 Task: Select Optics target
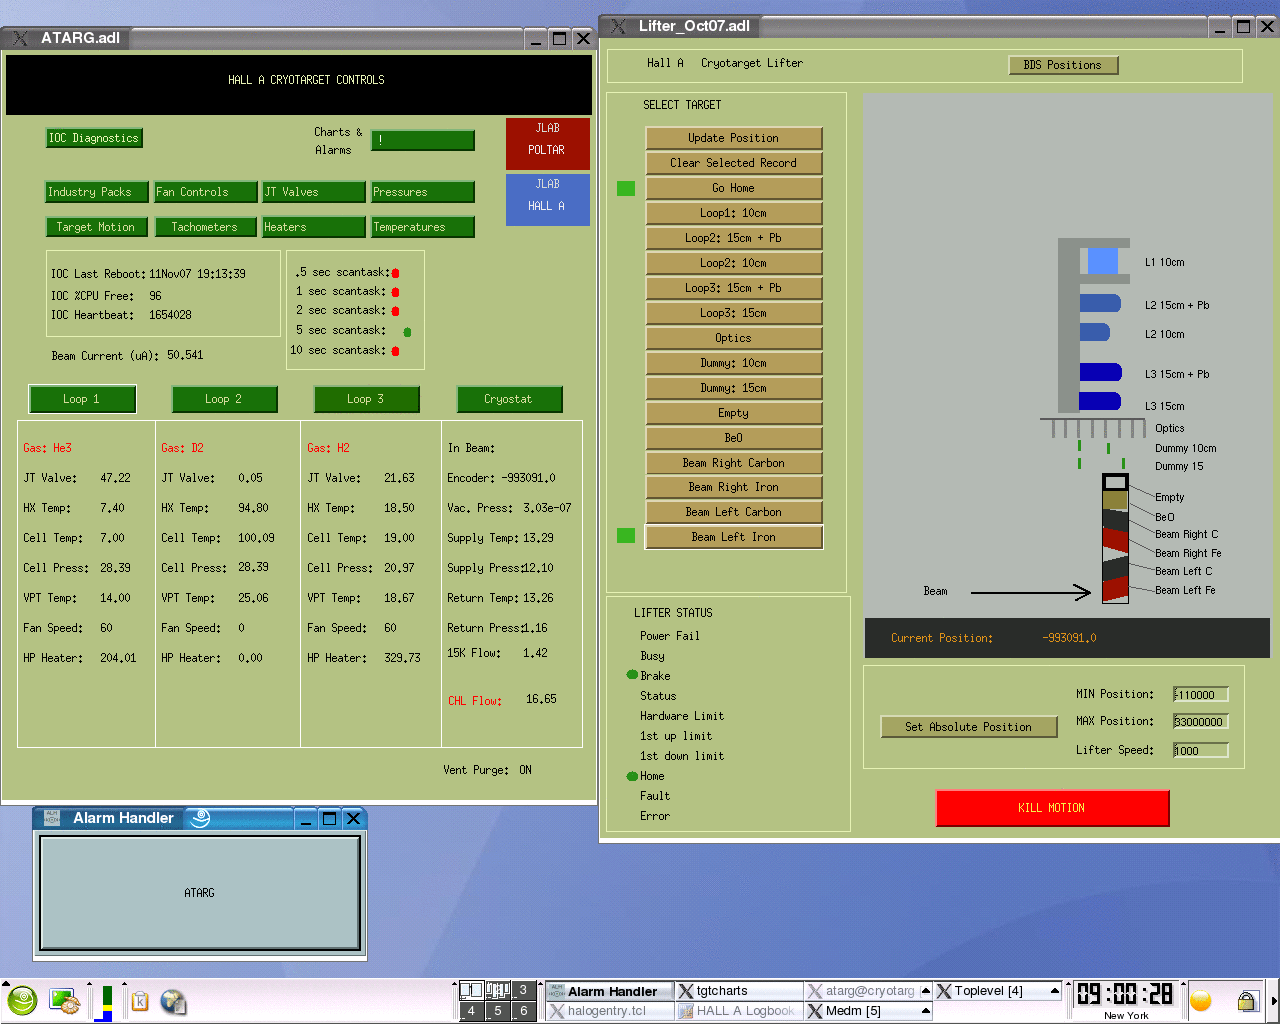point(734,338)
